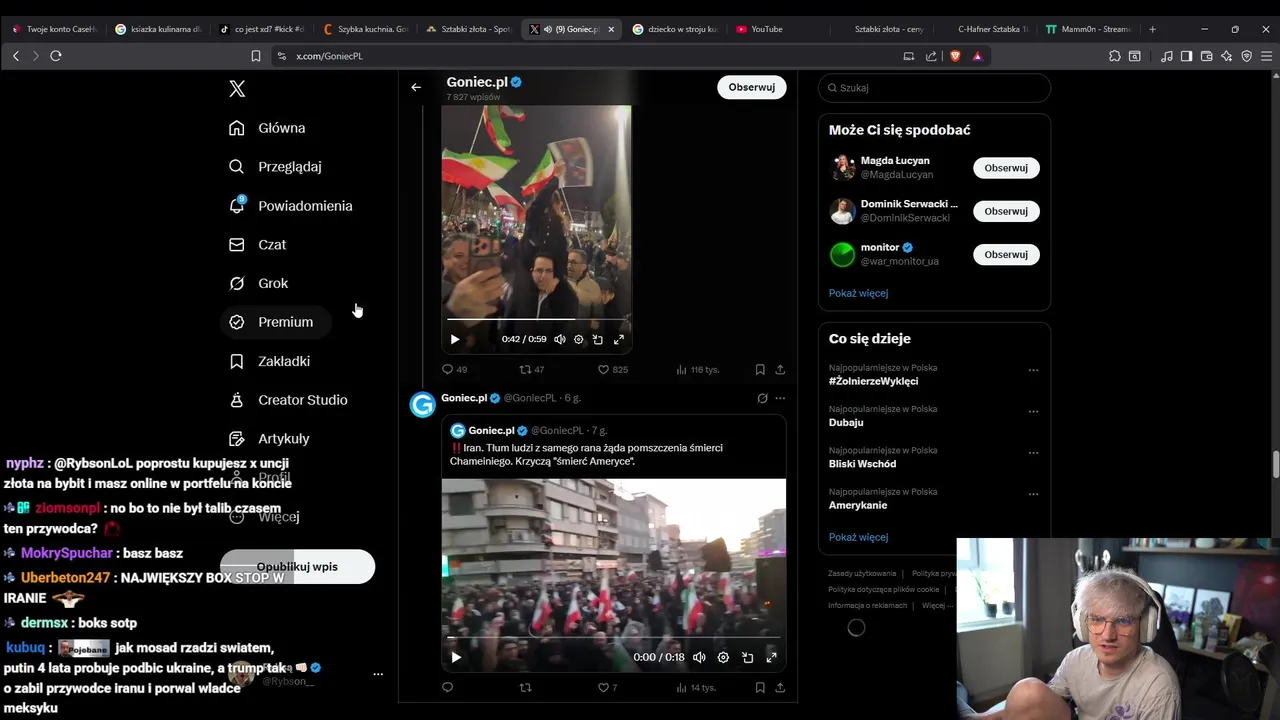Toggle picture-in-picture on first video
The height and width of the screenshot is (720, 1280).
[x=597, y=340]
